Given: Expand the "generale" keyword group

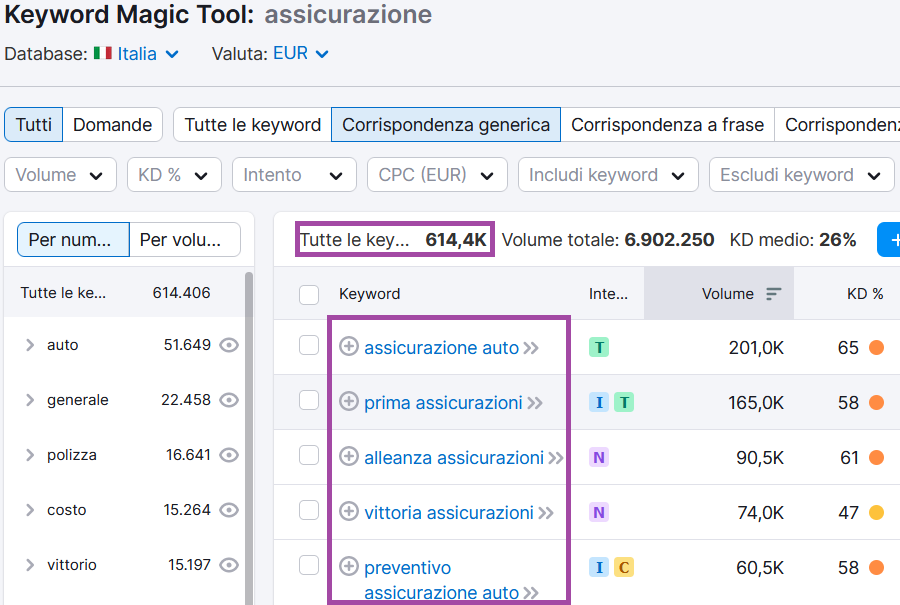Looking at the screenshot, I should pos(29,399).
